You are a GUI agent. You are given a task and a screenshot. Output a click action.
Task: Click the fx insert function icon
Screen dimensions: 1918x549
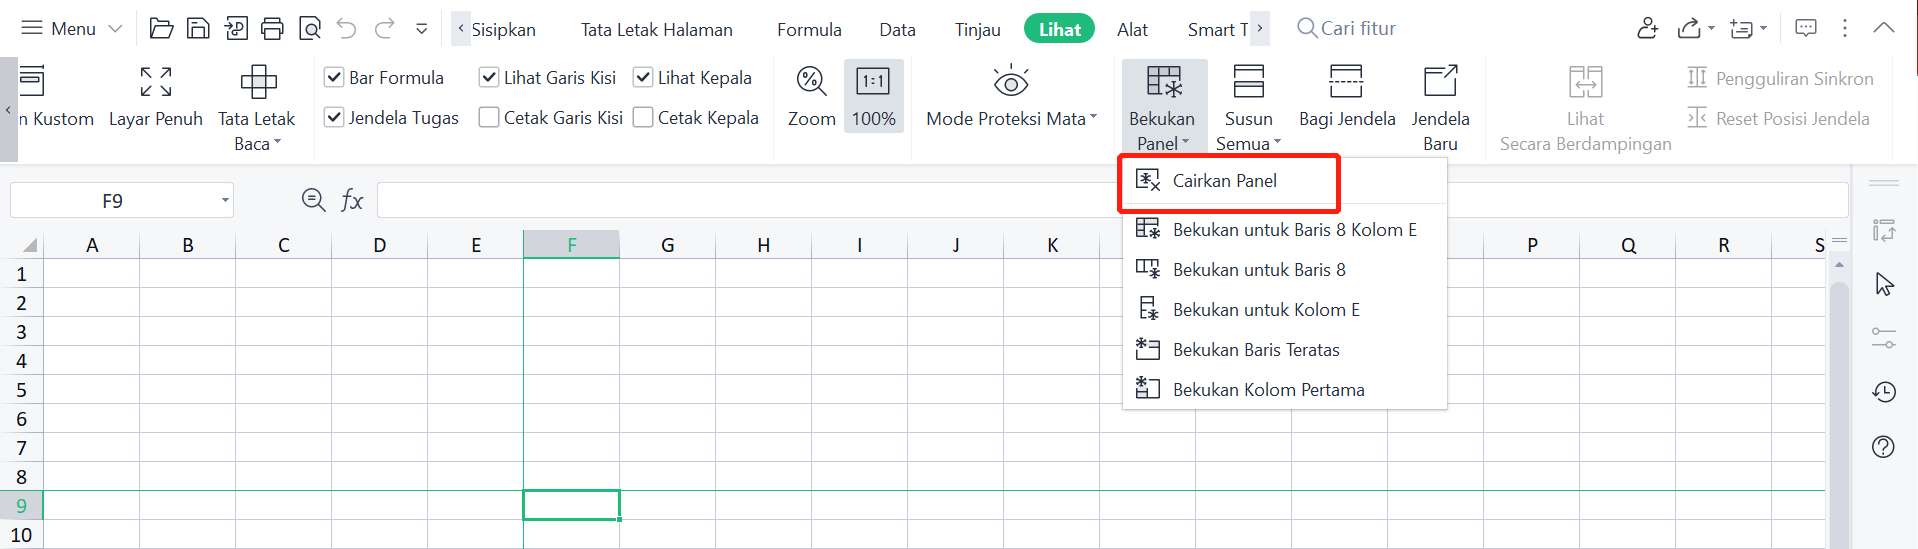click(352, 200)
